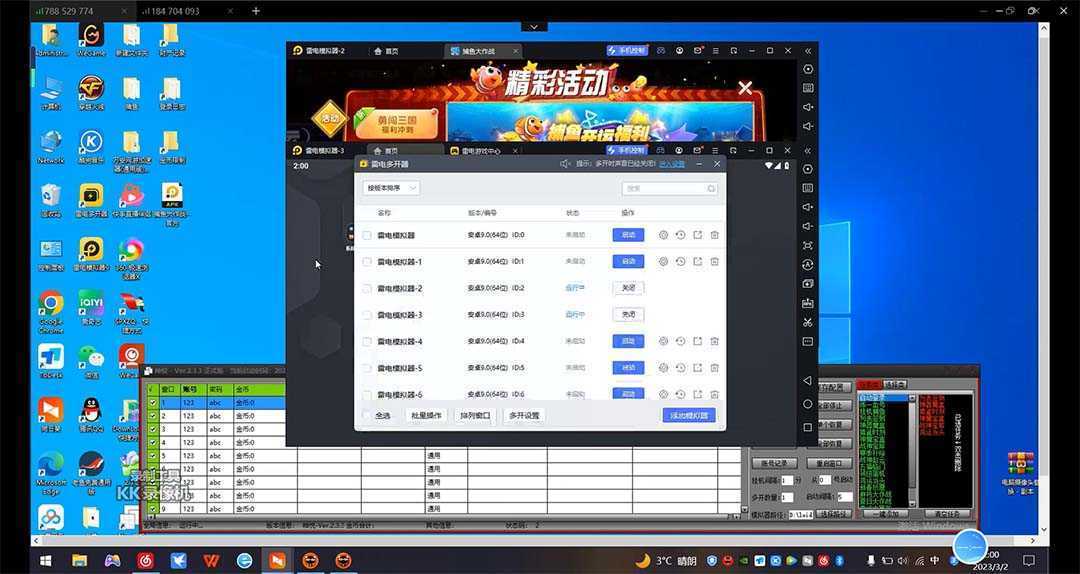The image size is (1080, 574).
Task: Delete 雷电模拟器-4 using trash icon
Action: (715, 341)
